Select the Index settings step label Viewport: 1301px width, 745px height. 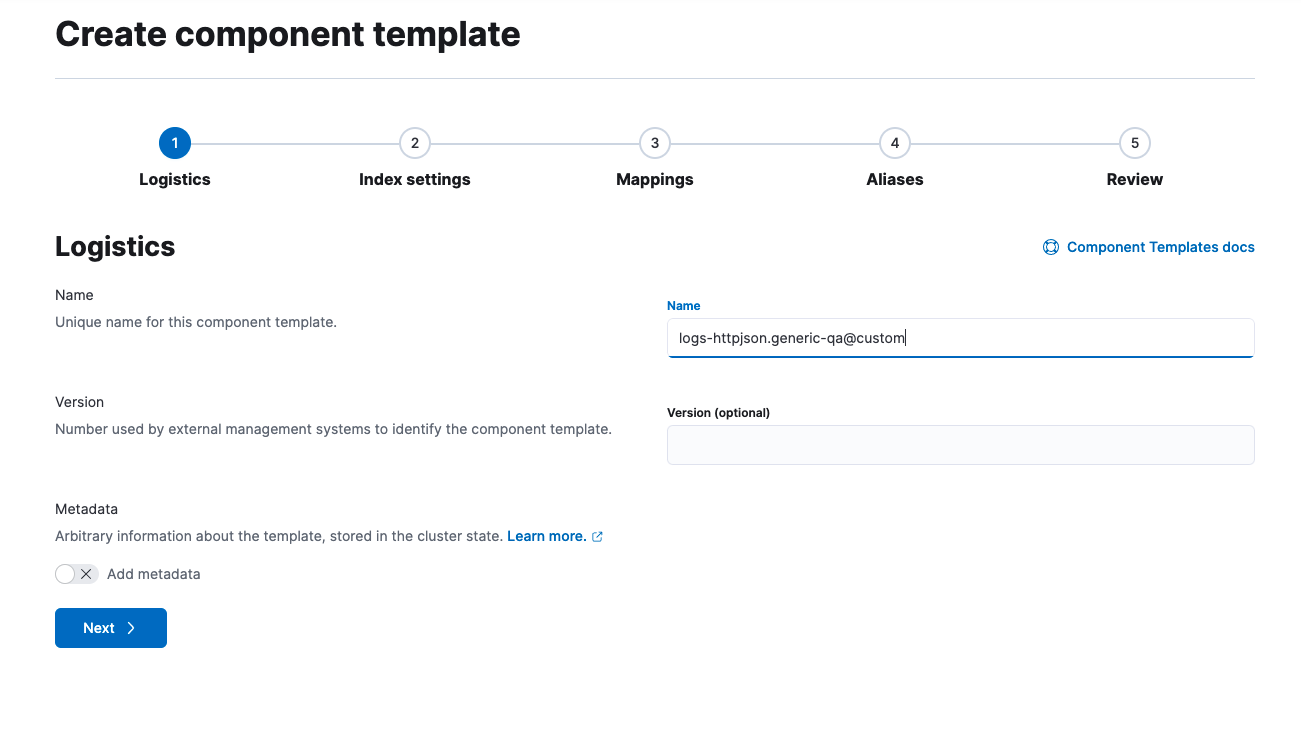(415, 179)
